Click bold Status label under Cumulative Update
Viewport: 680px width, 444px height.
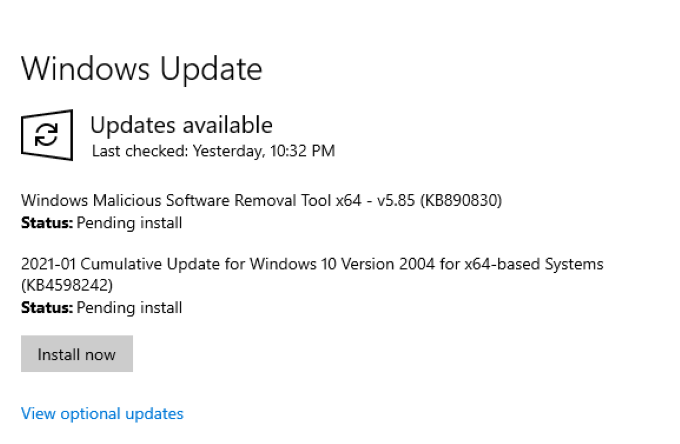coord(47,308)
